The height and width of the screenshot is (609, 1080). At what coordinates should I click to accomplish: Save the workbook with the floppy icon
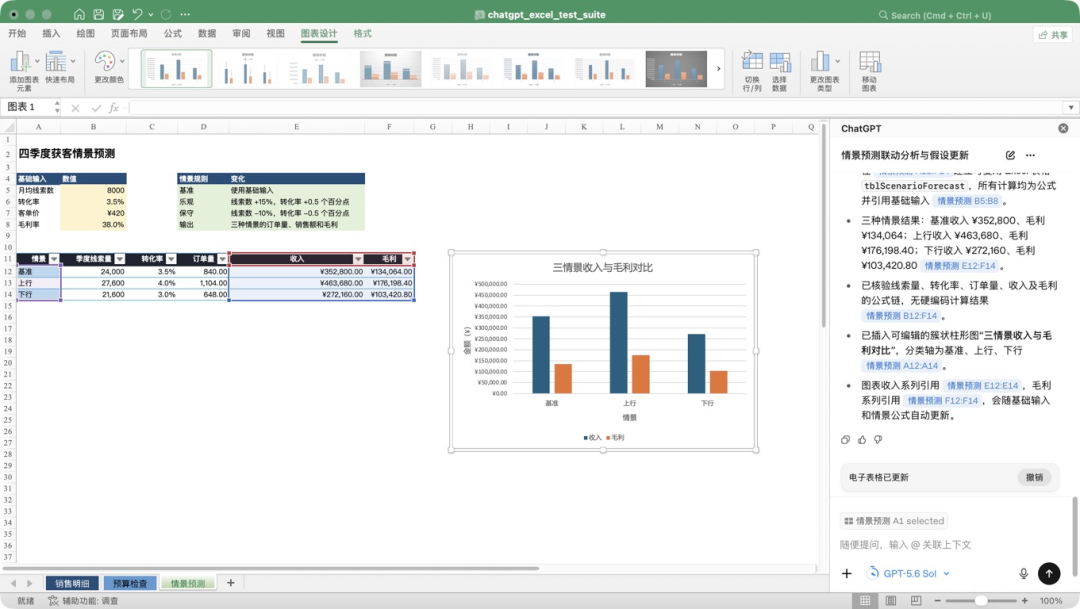pos(98,14)
